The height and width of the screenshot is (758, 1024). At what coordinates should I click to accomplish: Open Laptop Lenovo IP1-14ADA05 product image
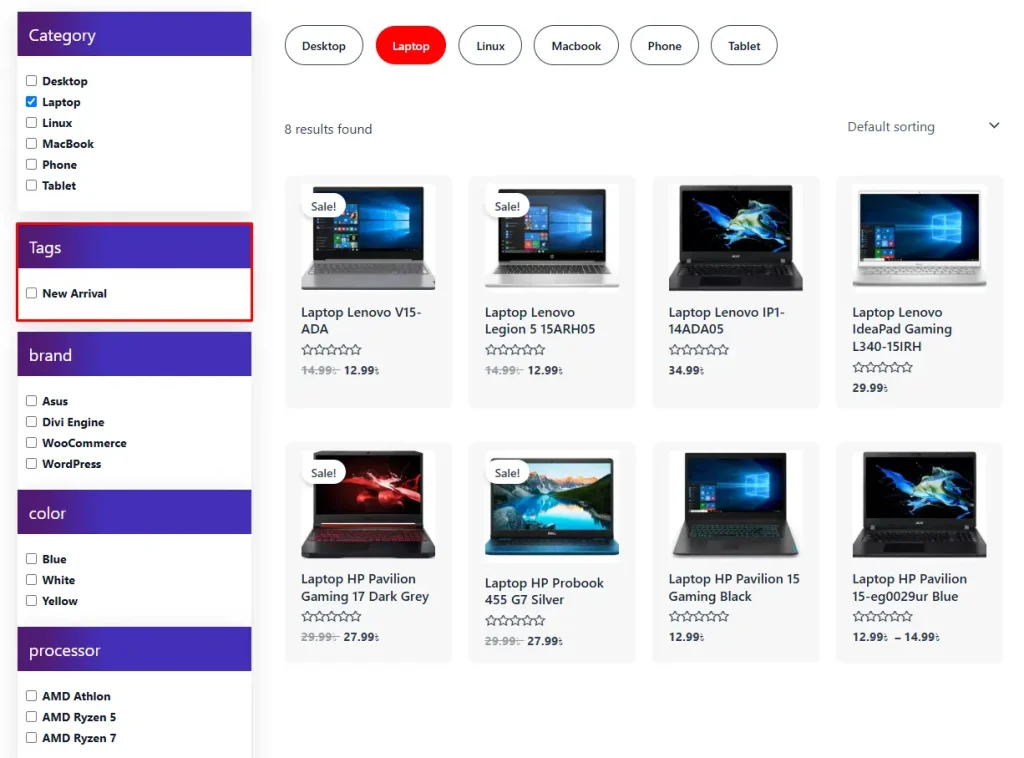tap(735, 238)
